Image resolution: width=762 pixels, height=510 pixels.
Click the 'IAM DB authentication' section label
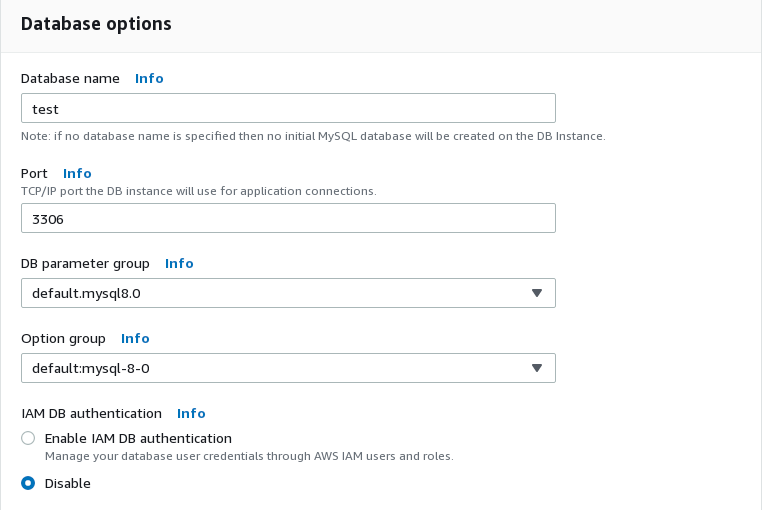[x=91, y=413]
